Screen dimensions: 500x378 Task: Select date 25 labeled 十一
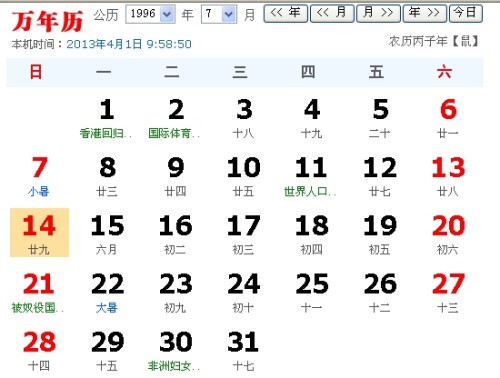click(x=312, y=293)
